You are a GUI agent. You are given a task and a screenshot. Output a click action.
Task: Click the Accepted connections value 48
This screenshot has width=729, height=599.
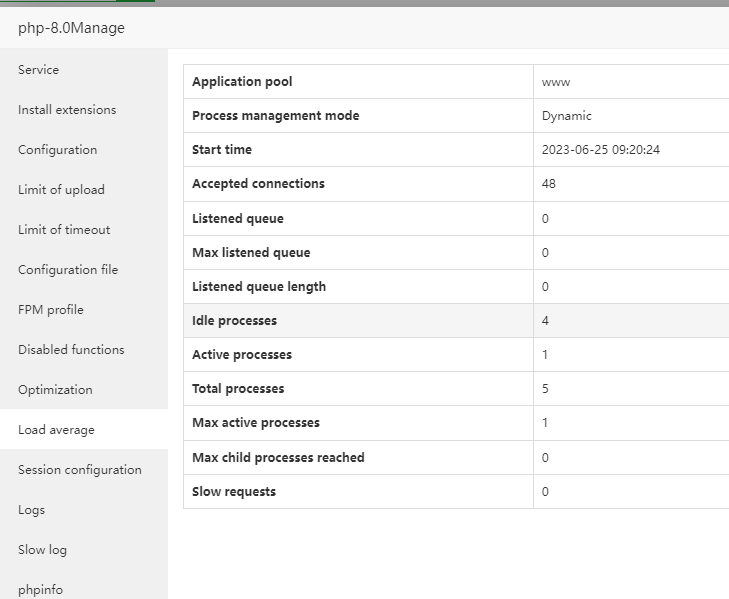pos(549,184)
